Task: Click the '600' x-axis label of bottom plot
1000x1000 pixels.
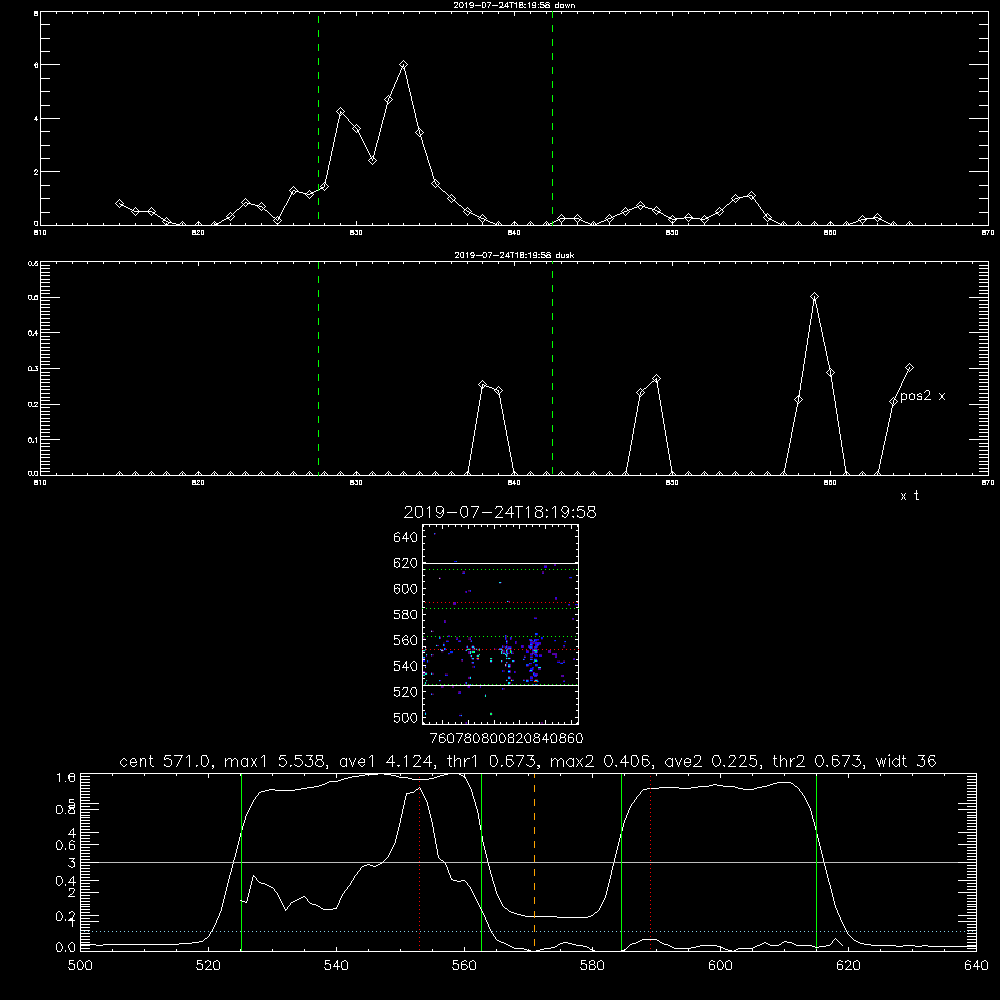Action: [x=721, y=966]
